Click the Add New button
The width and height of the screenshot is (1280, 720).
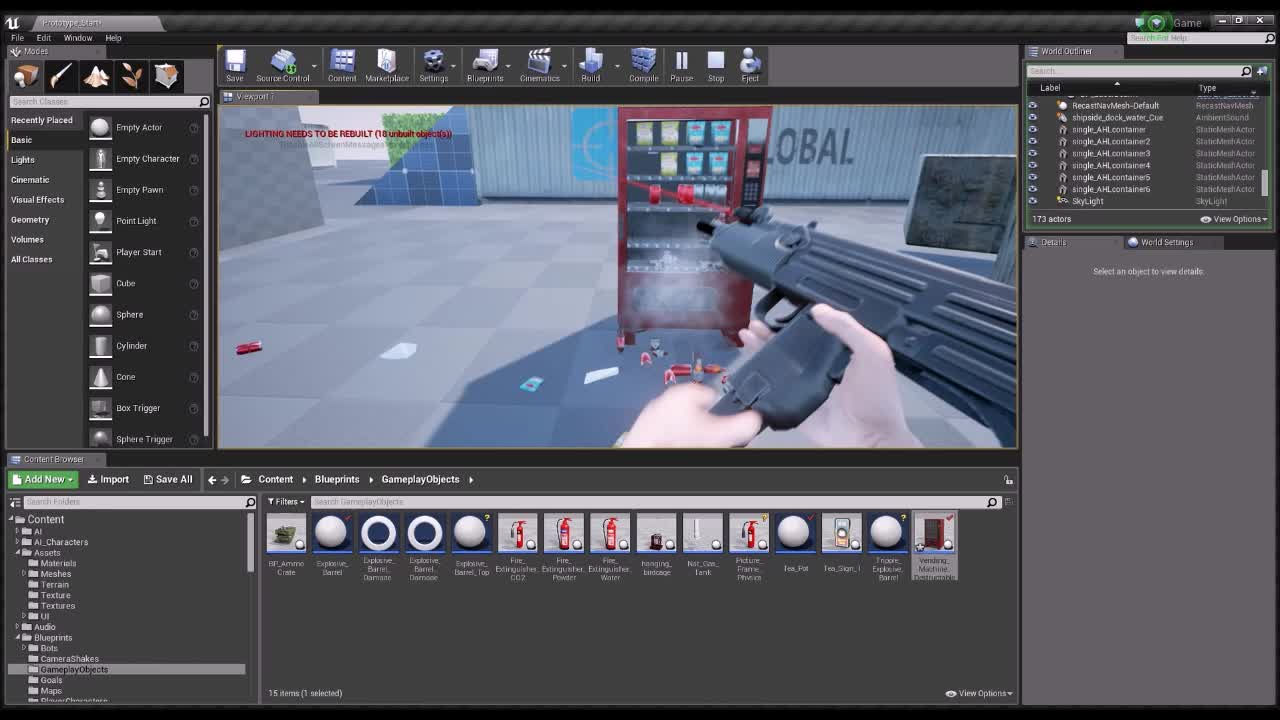[40, 479]
